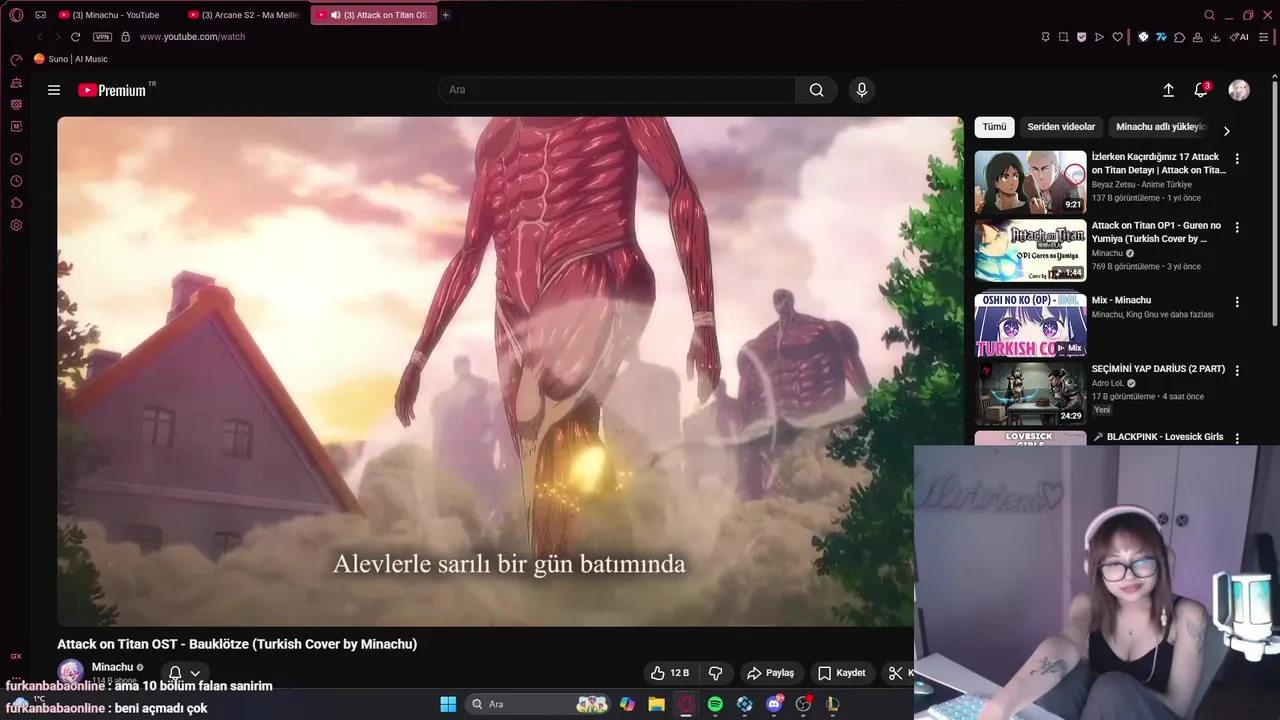Expand the notification bell dropdown under Minachu

pos(195,674)
